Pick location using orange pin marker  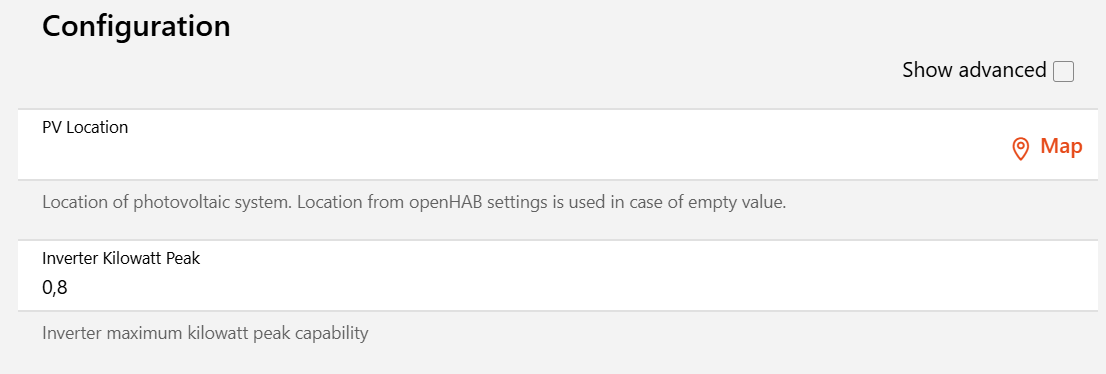(1020, 149)
